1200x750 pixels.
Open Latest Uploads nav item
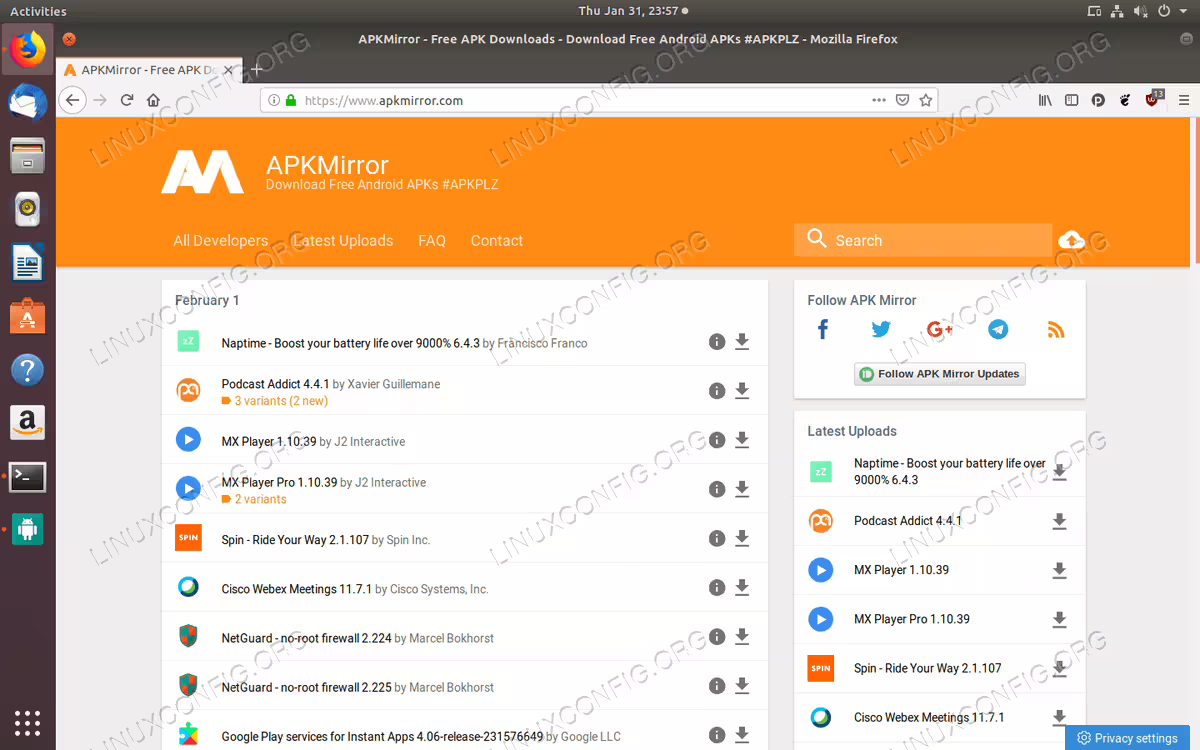pos(343,241)
